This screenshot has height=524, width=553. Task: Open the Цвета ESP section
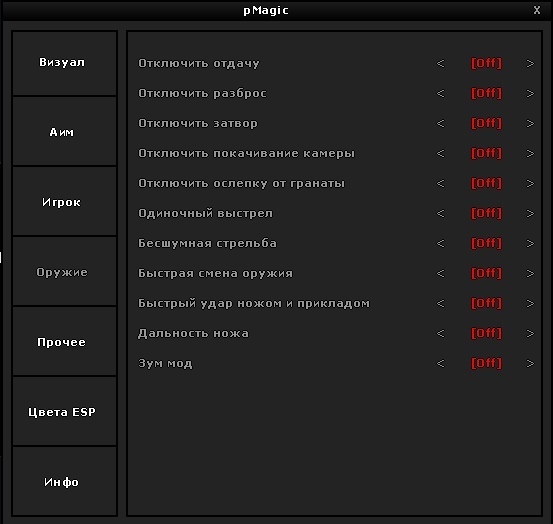[x=65, y=411]
